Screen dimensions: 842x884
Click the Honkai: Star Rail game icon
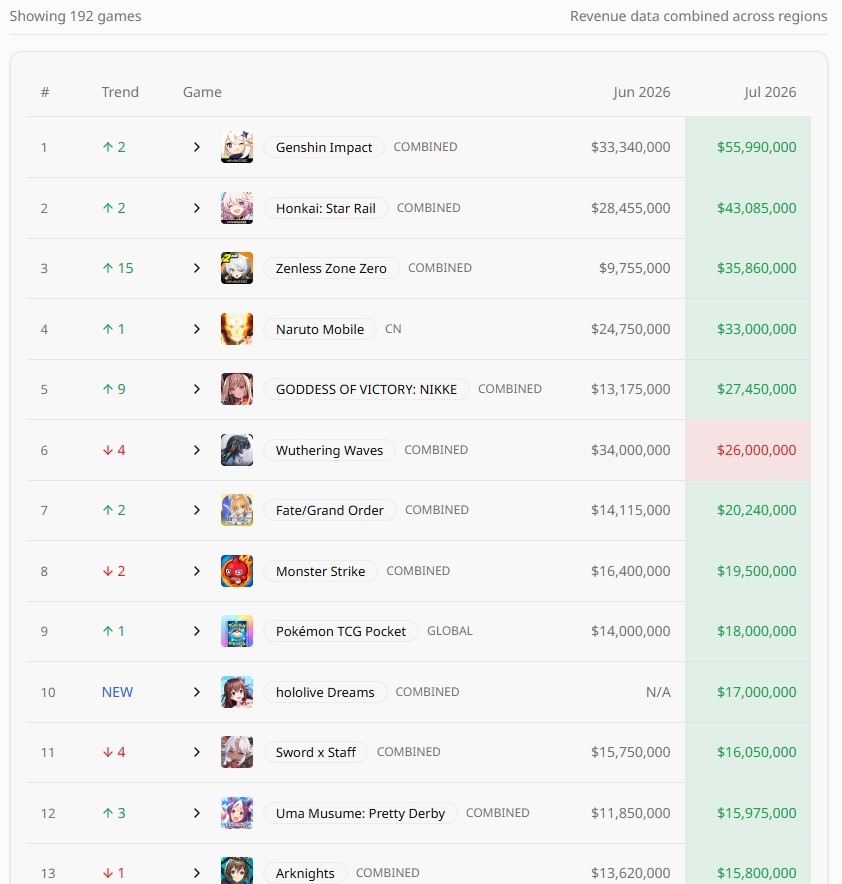pyautogui.click(x=237, y=208)
